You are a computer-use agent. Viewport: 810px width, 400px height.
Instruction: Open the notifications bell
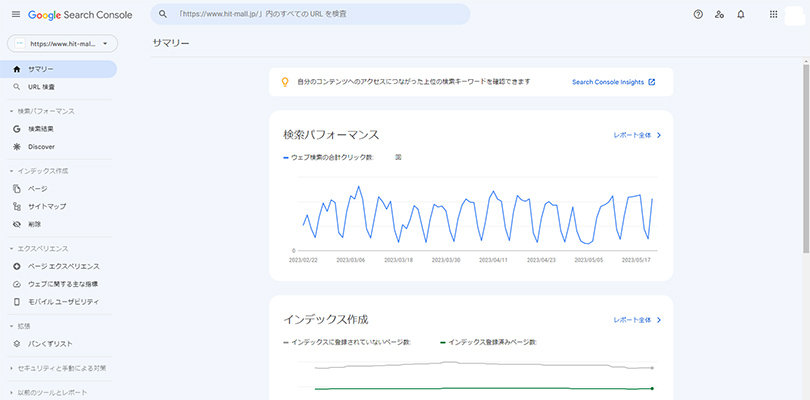(740, 14)
